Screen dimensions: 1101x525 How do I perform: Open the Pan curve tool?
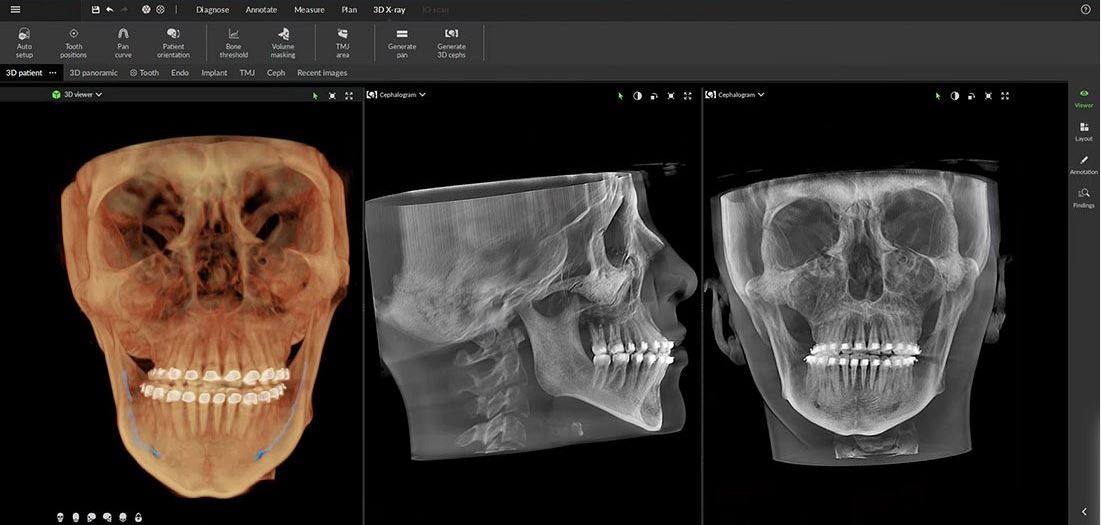click(x=123, y=42)
